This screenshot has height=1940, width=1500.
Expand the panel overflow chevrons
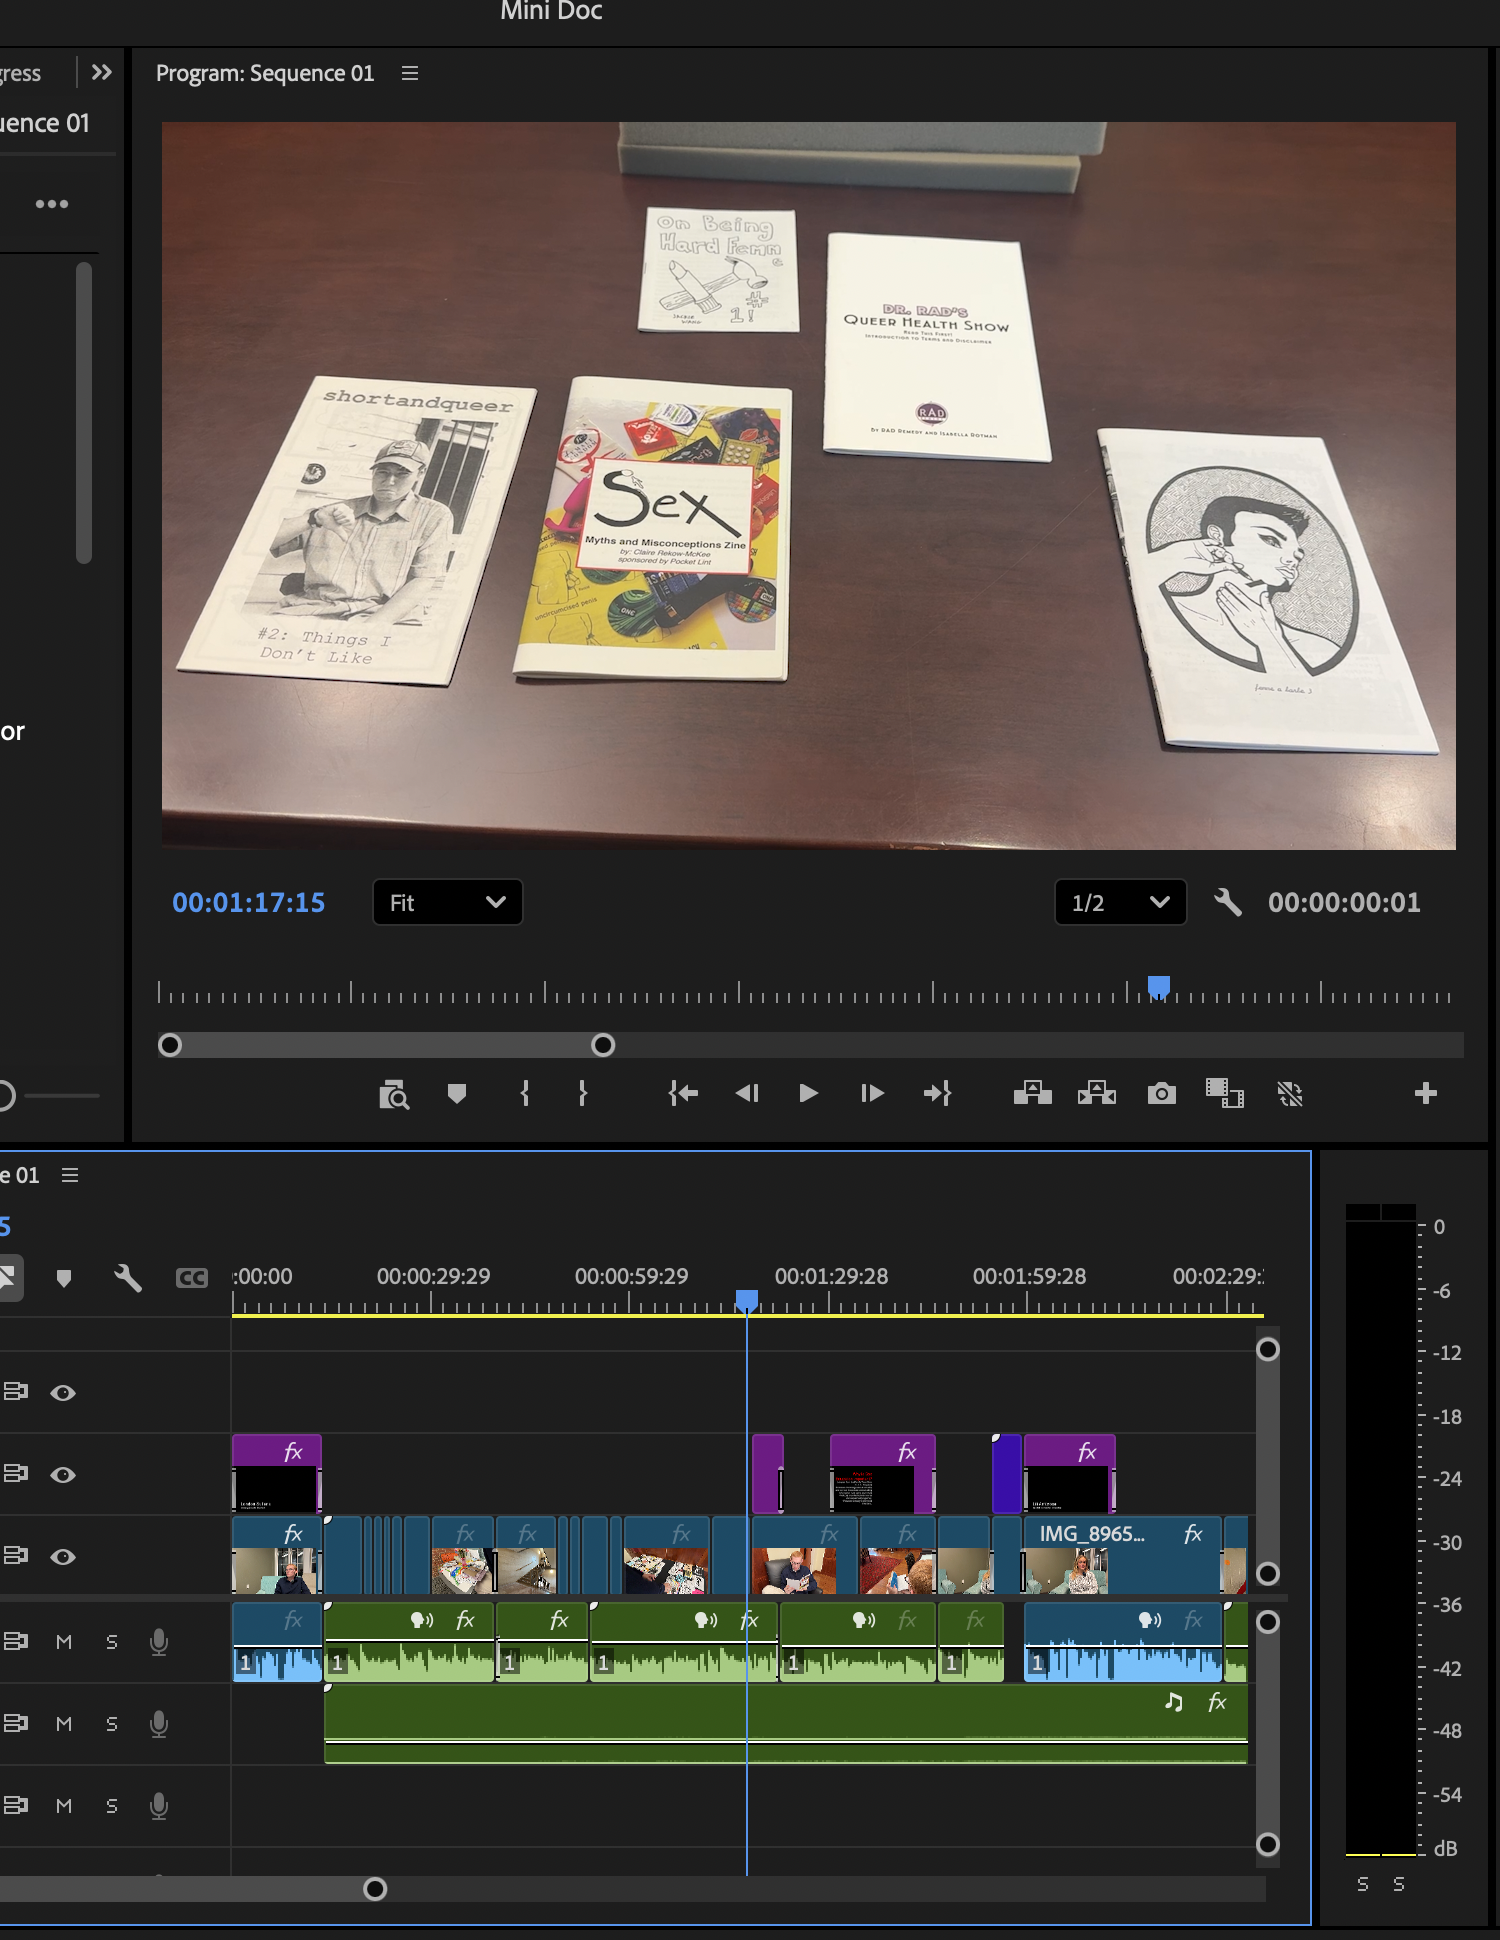101,72
